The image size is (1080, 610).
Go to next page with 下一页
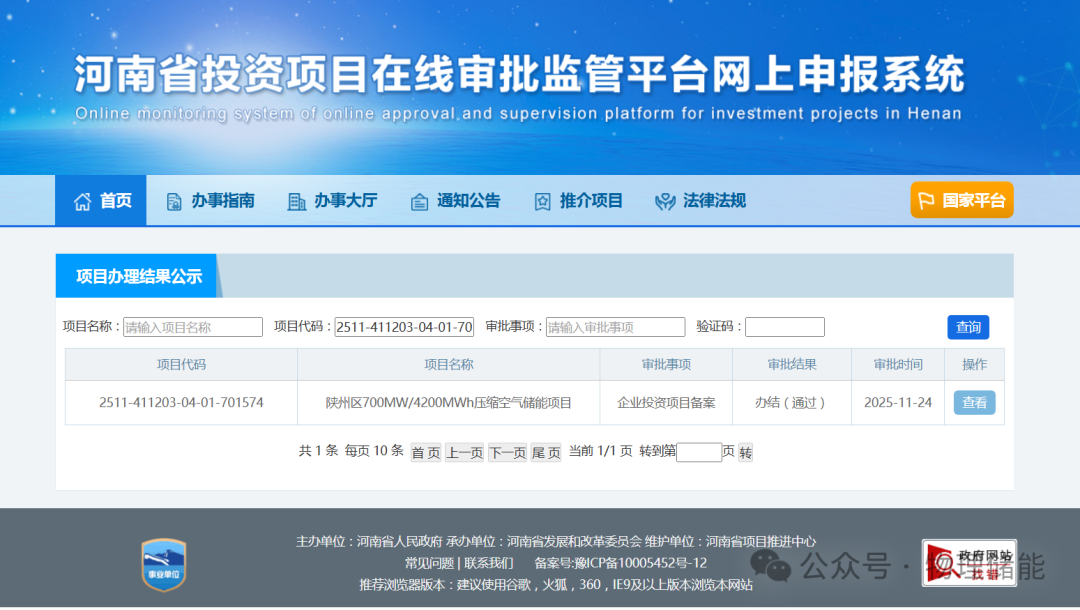click(x=507, y=453)
